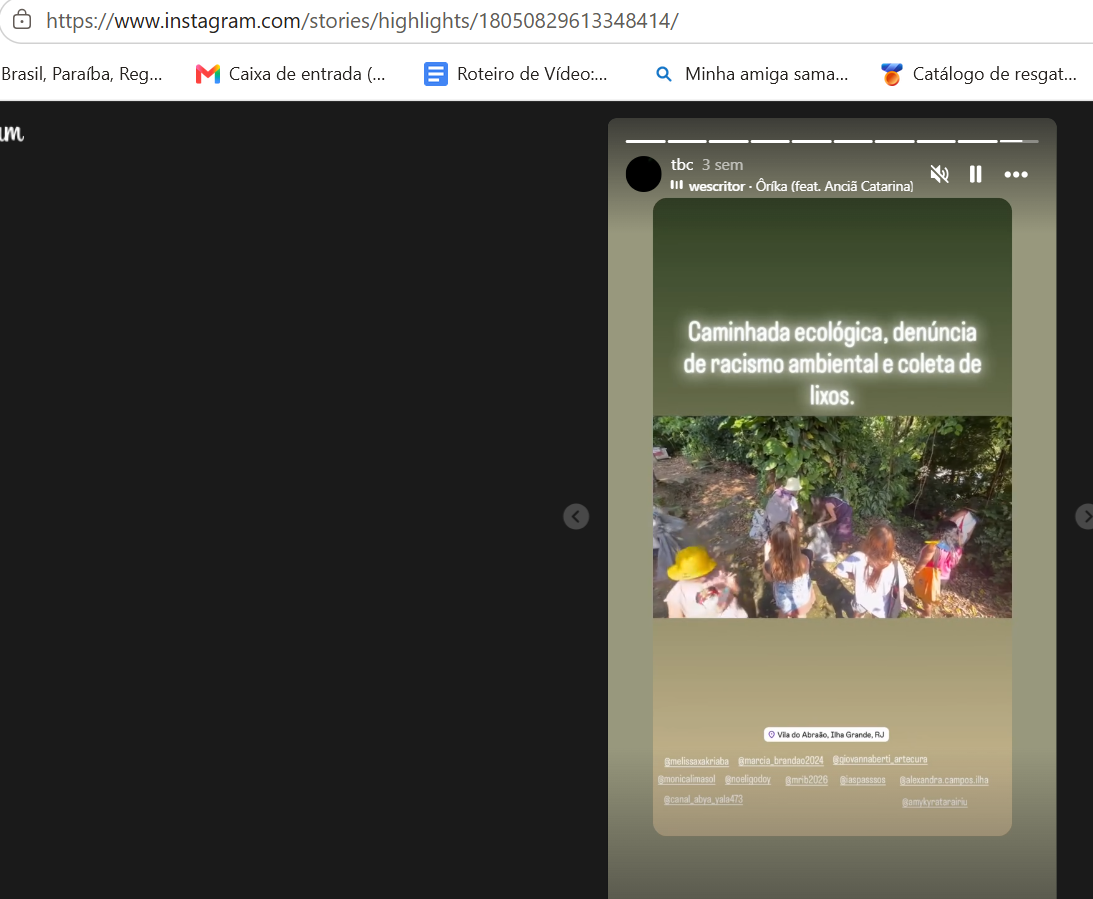Viewport: 1093px width, 899px height.
Task: Open the tbc username link
Action: (682, 164)
